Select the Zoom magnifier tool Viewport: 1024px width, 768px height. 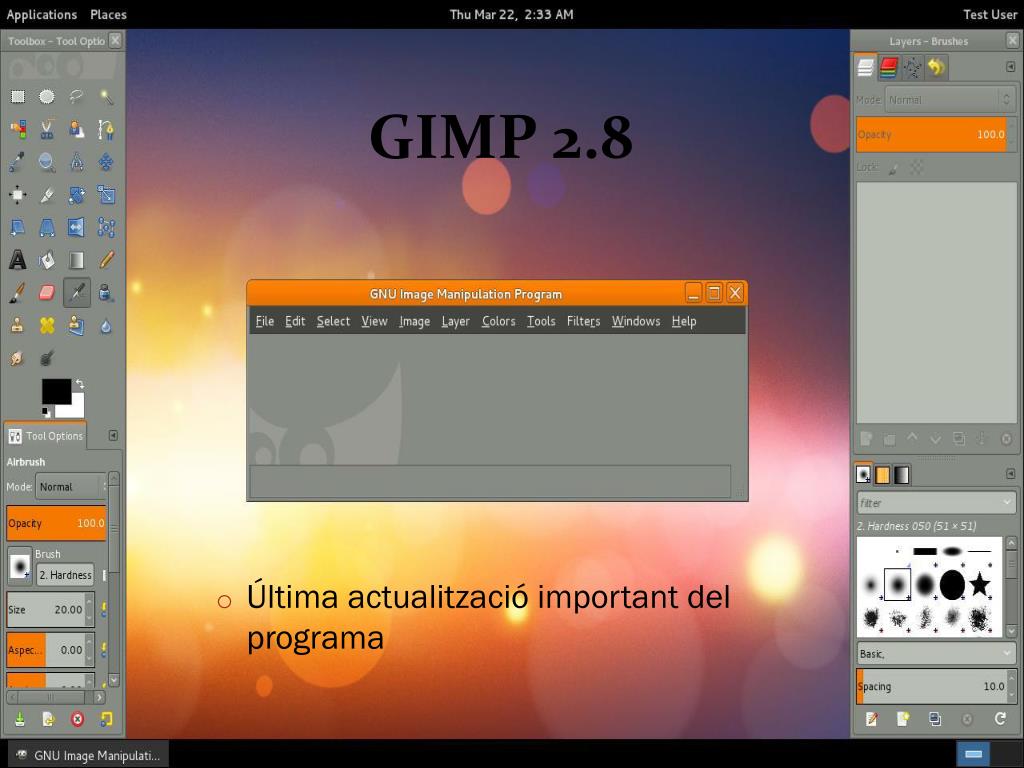pos(46,161)
